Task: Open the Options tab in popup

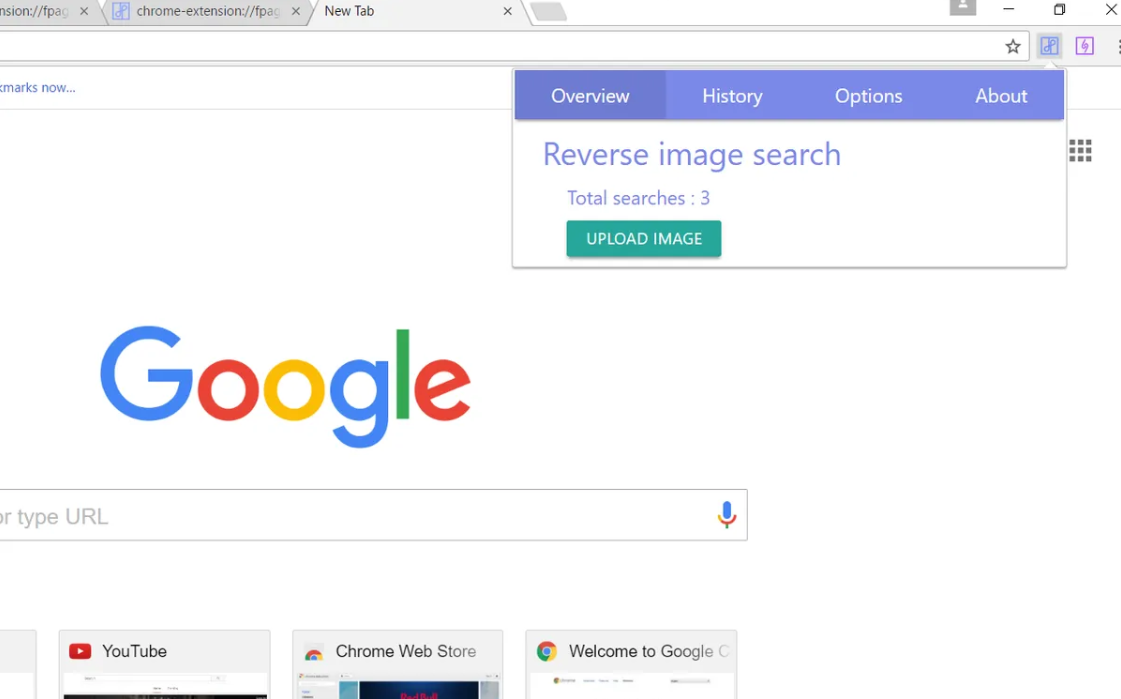Action: pyautogui.click(x=869, y=95)
